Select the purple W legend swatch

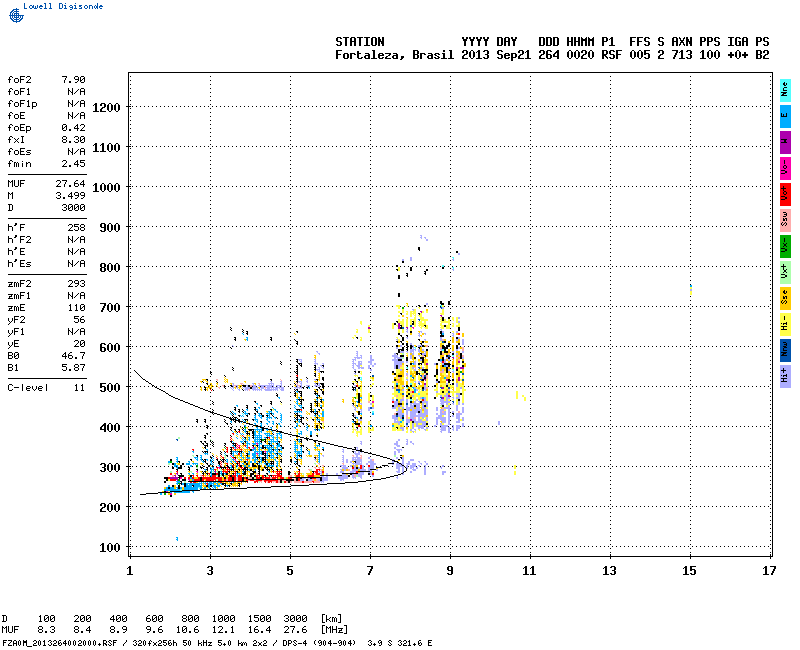[x=785, y=142]
